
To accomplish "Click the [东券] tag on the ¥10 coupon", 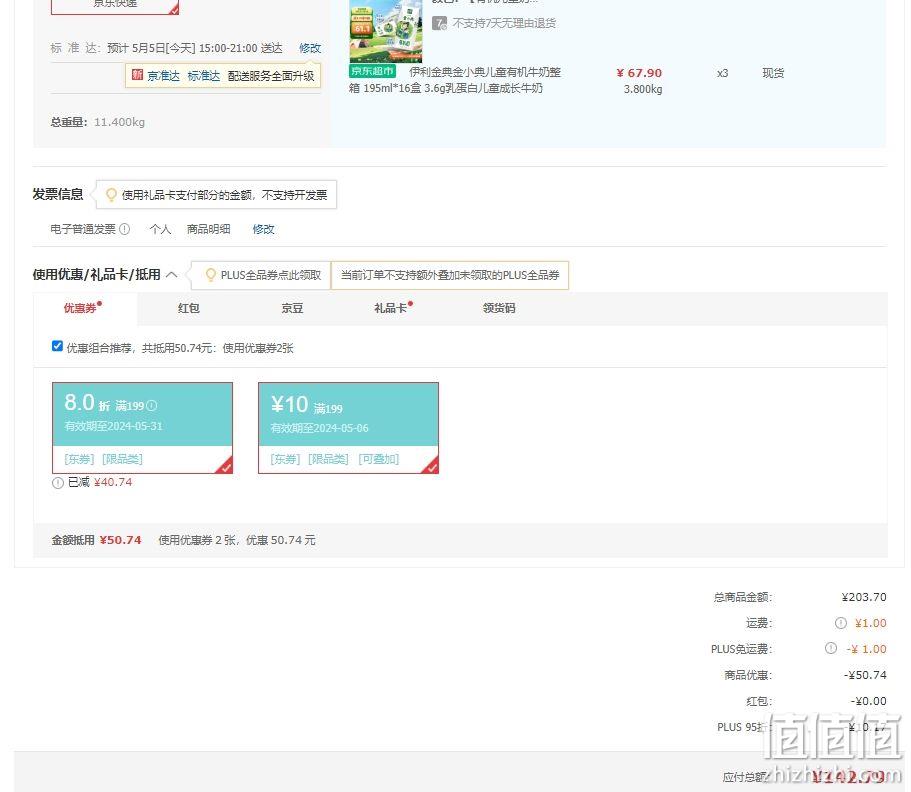I will (285, 459).
